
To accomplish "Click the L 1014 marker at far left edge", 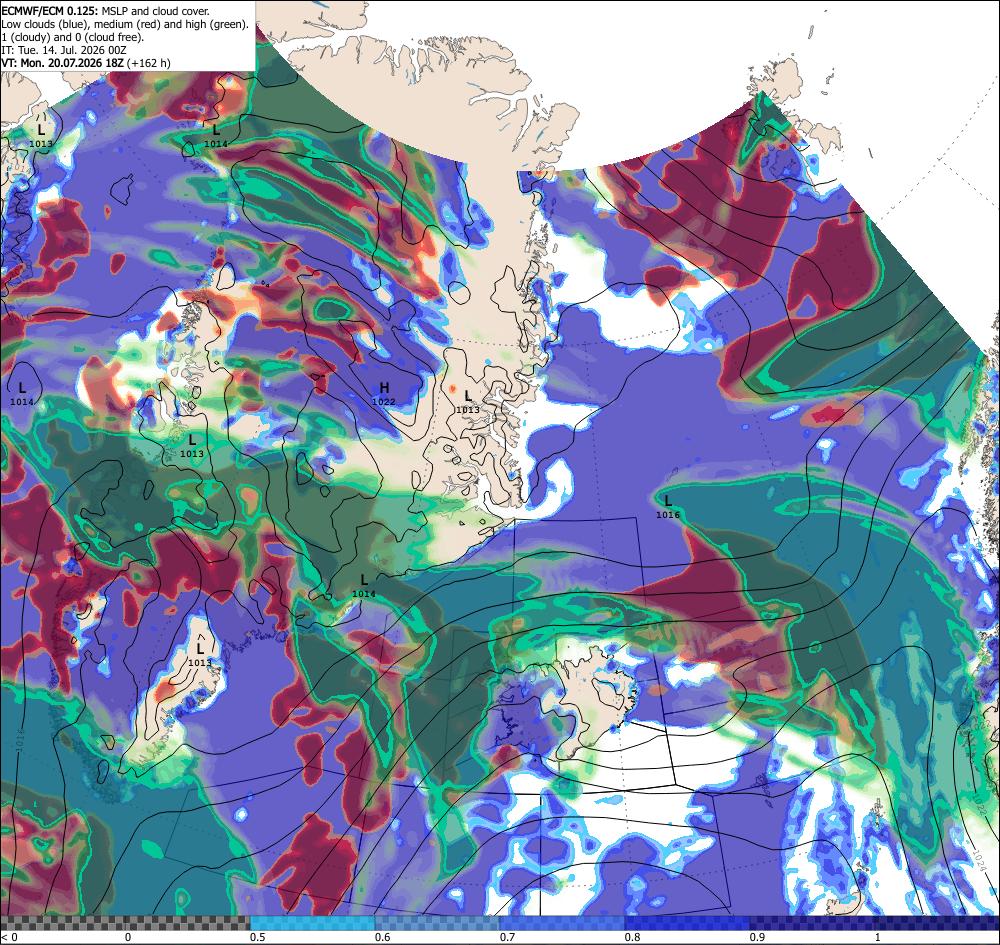I will pyautogui.click(x=22, y=394).
